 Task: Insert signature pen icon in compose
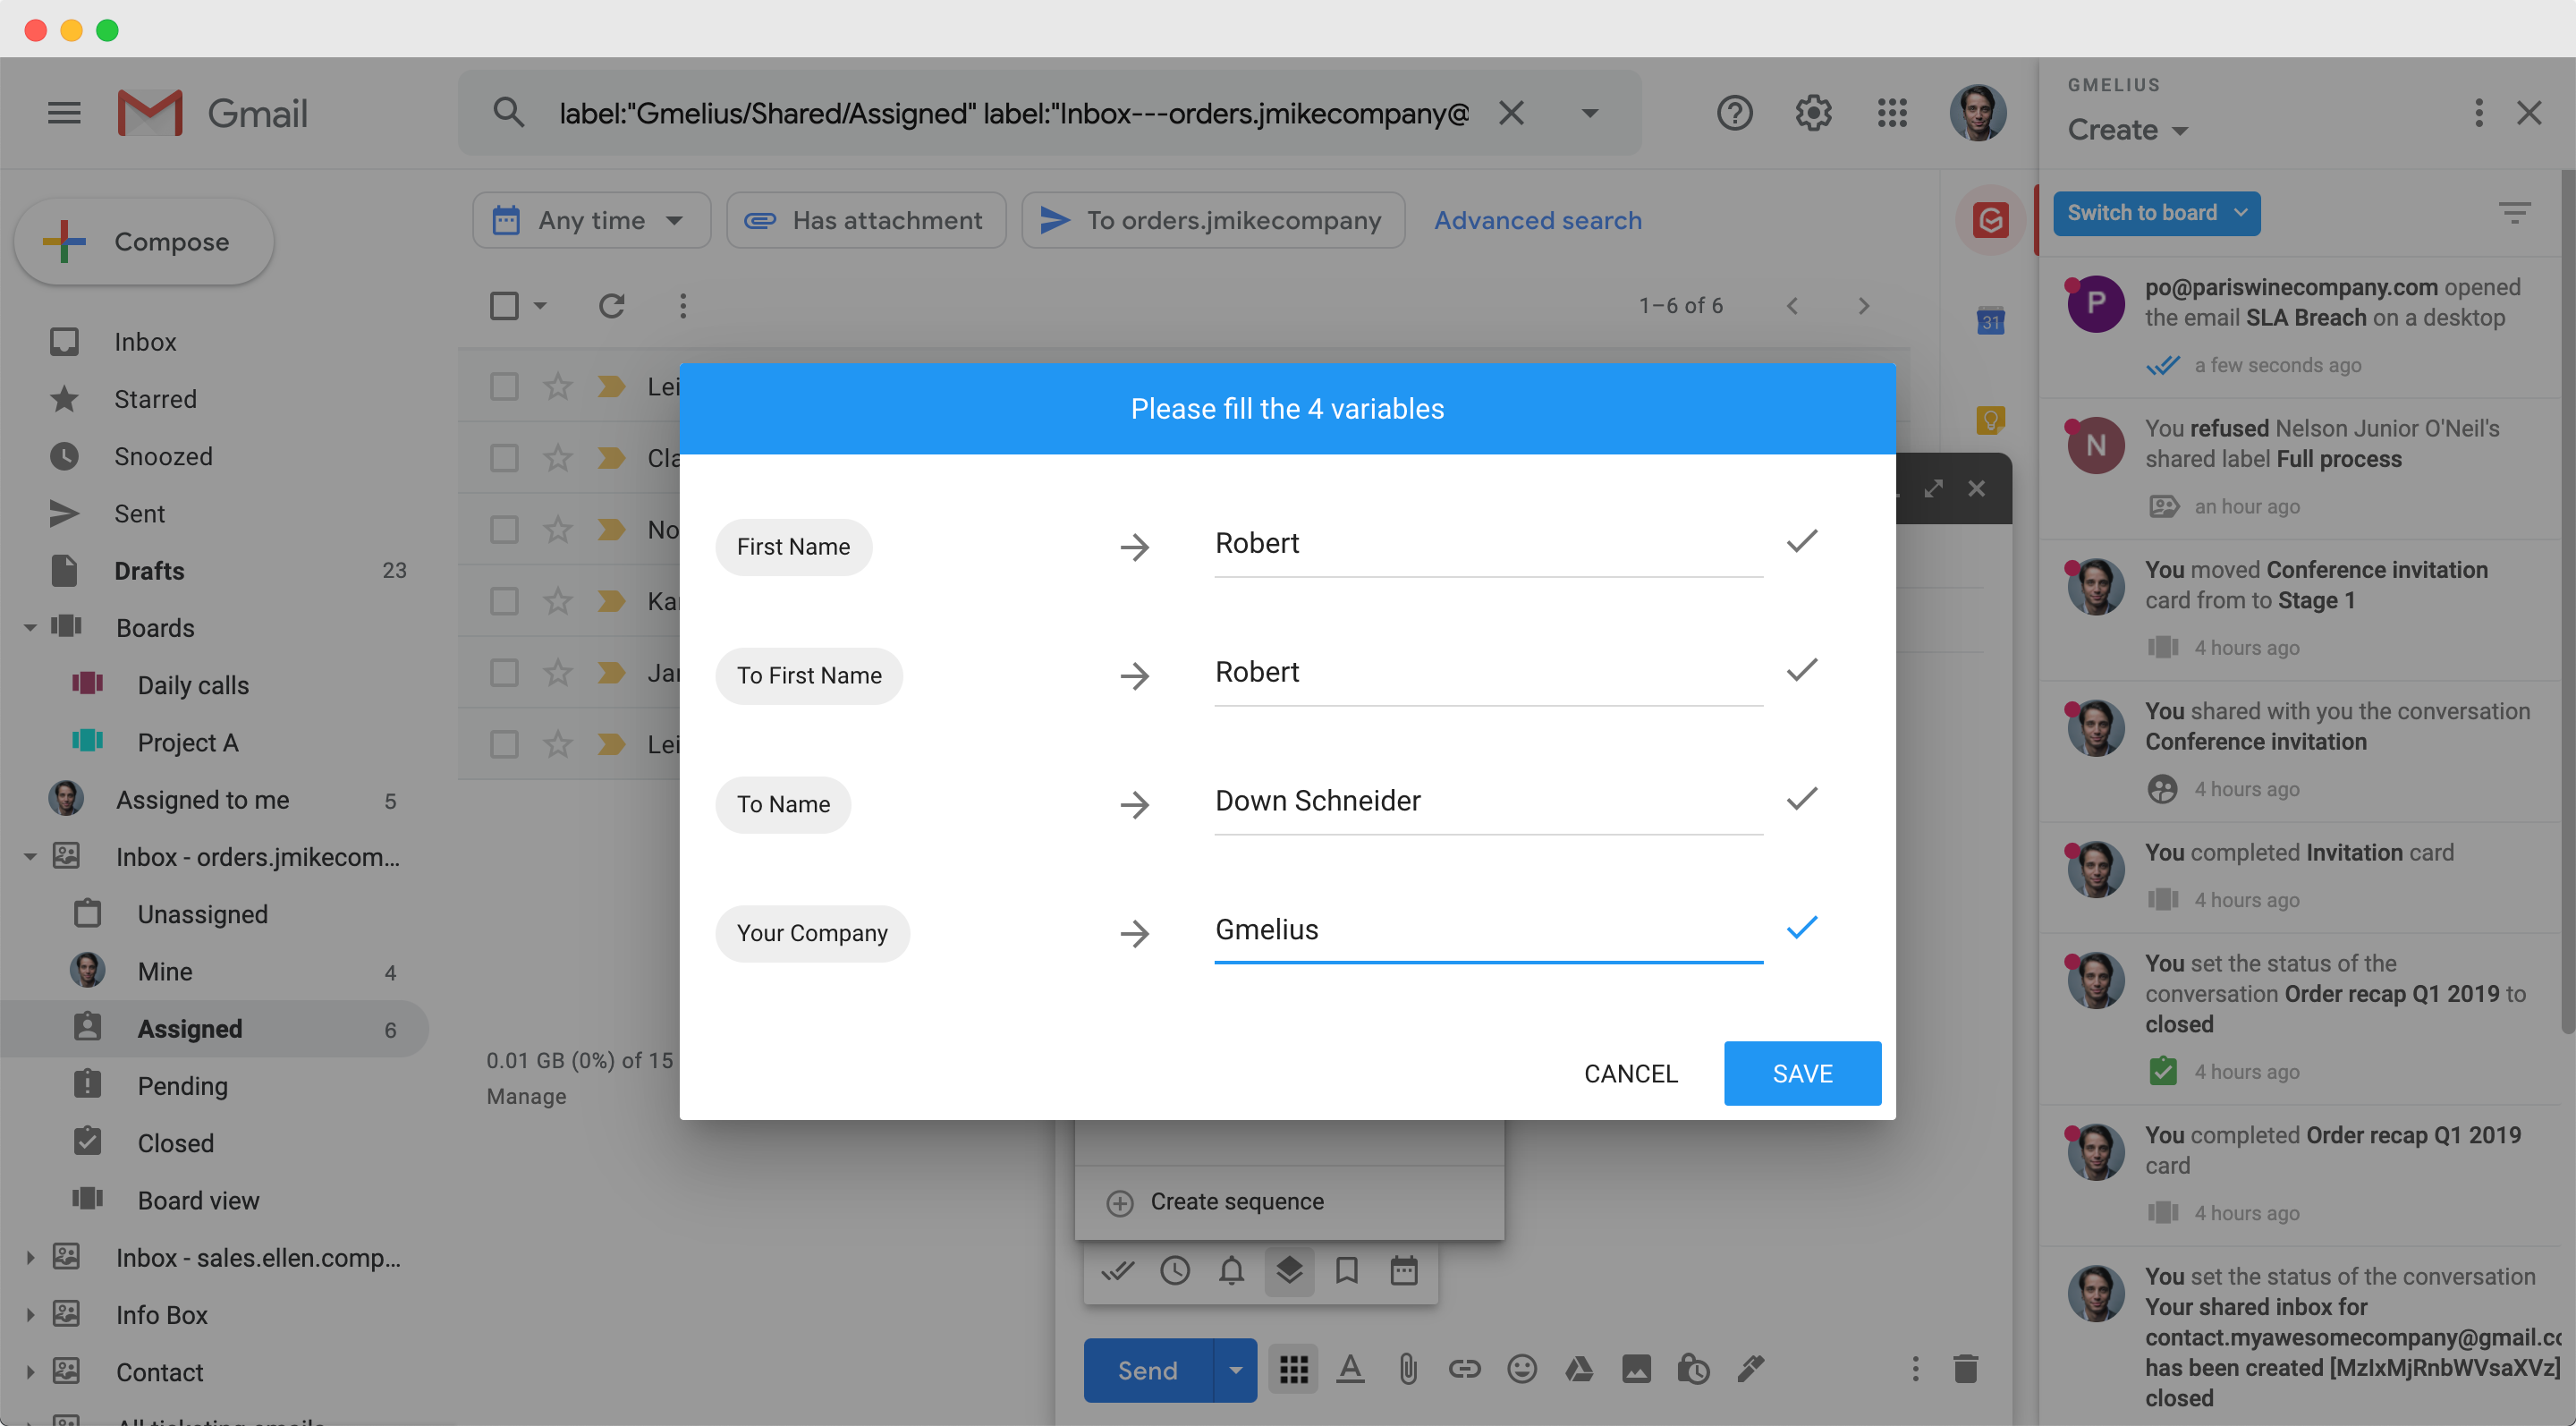point(1750,1369)
